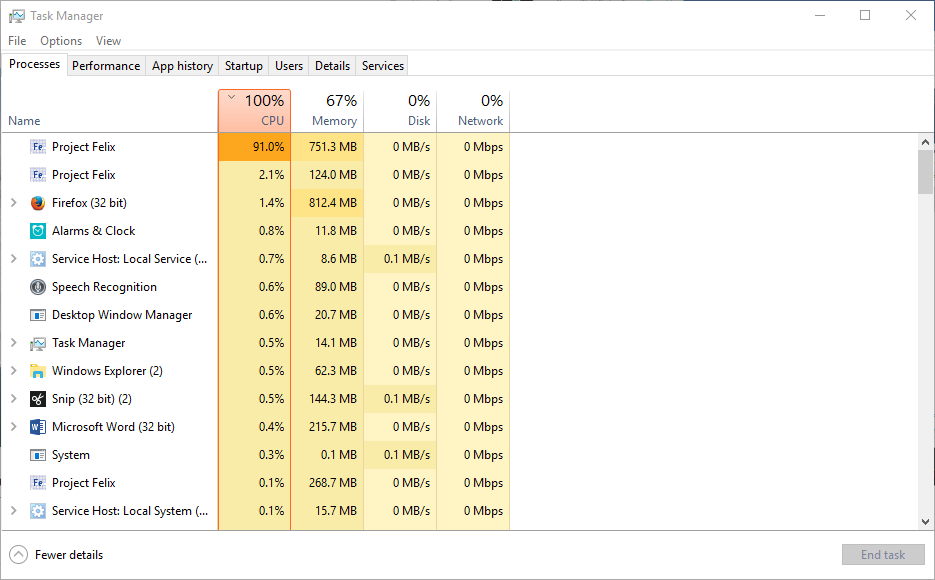The height and width of the screenshot is (580, 935).
Task: Click the Fewer details link text
Action: pyautogui.click(x=69, y=554)
